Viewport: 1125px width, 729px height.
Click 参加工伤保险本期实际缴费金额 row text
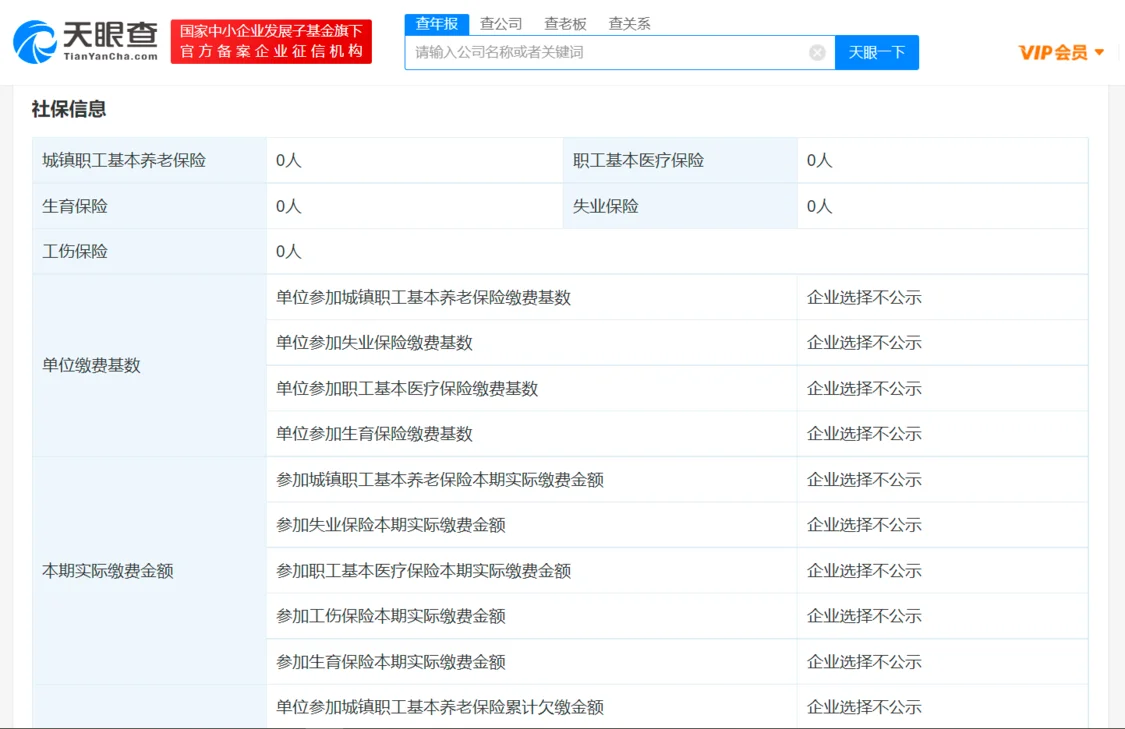[x=390, y=617]
